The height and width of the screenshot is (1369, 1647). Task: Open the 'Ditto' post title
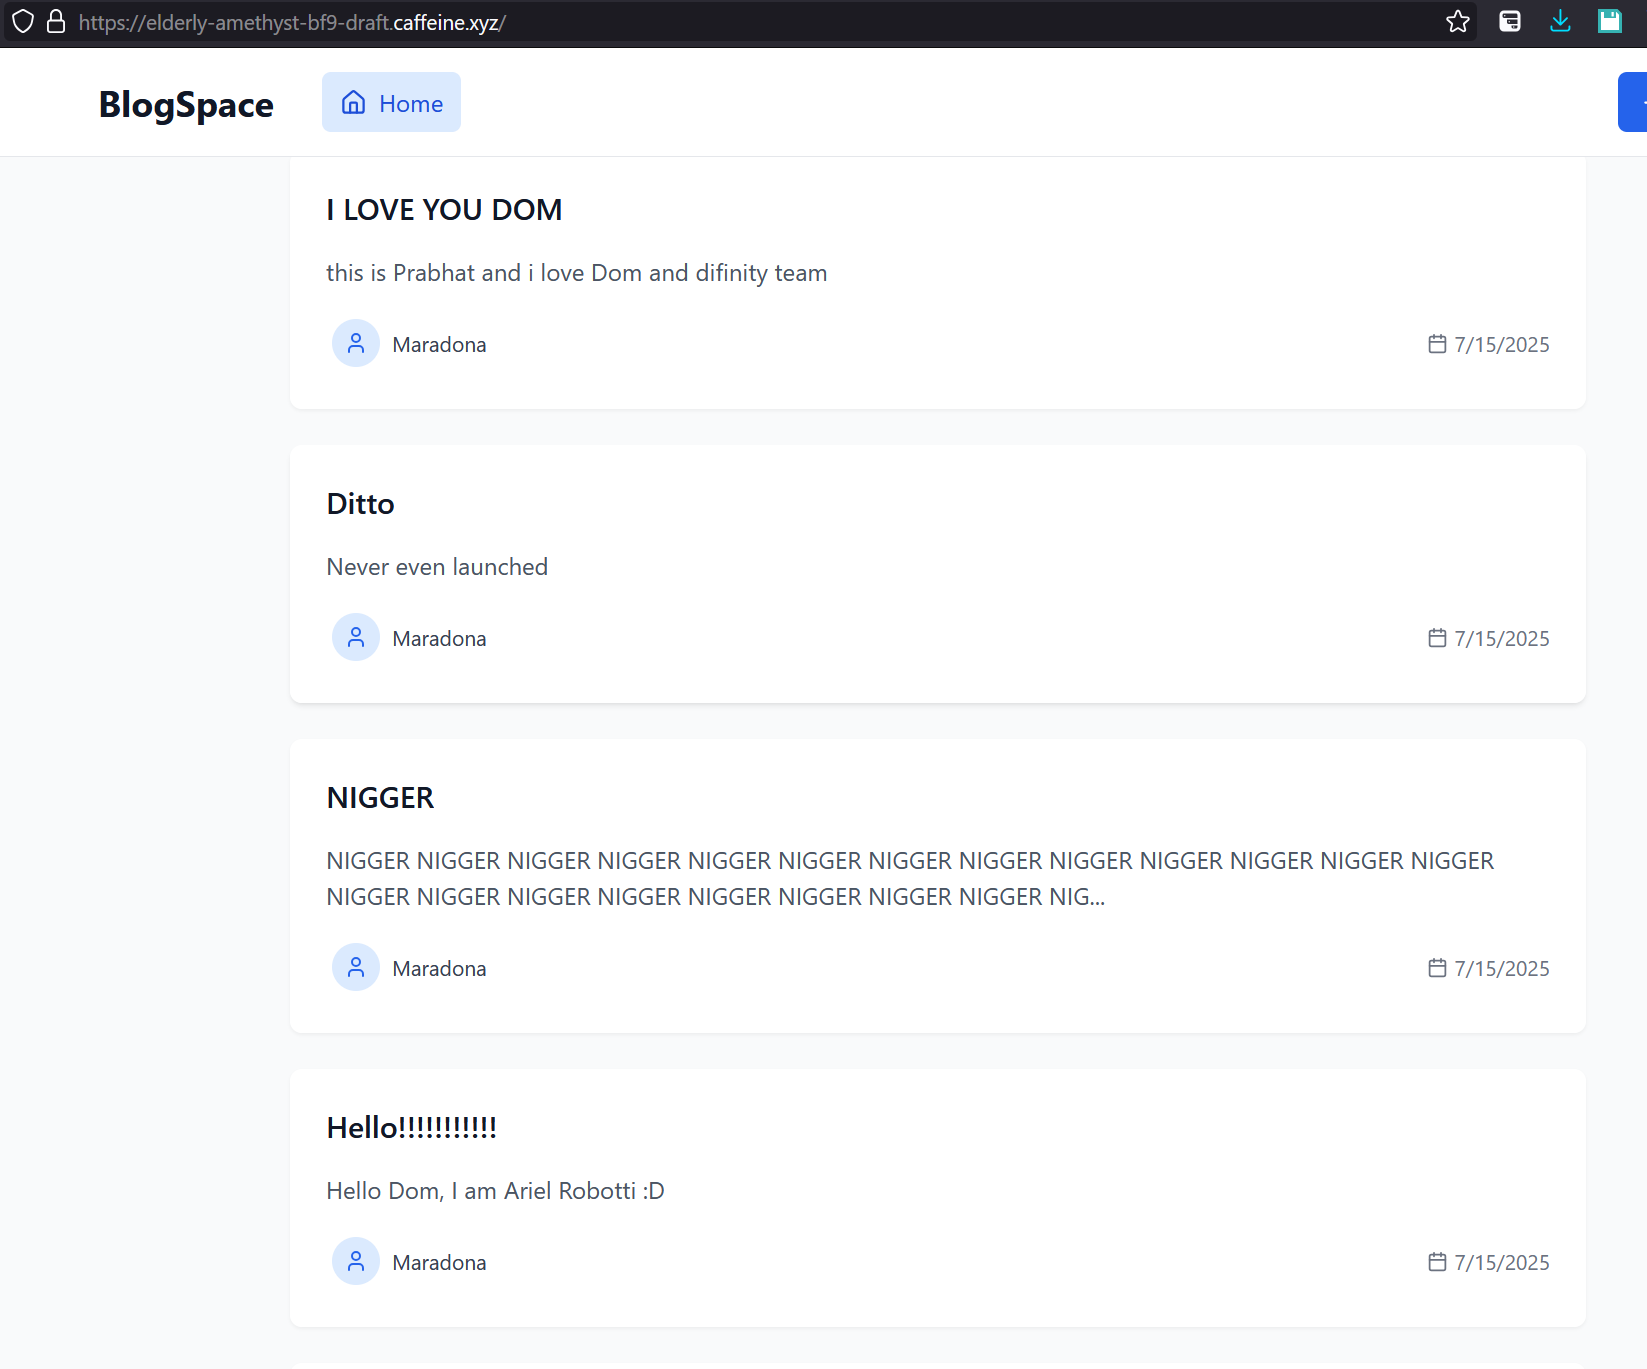tap(360, 504)
